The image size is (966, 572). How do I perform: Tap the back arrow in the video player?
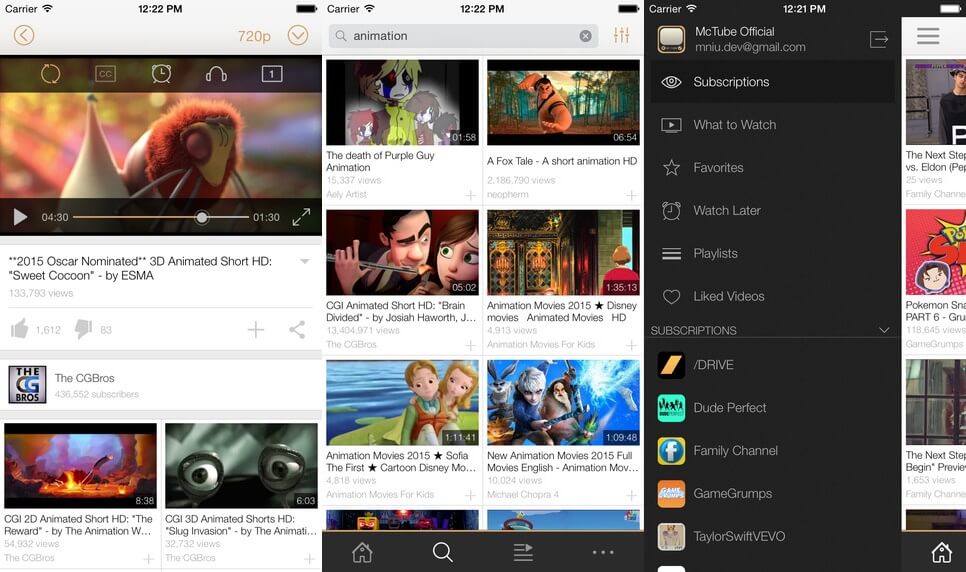pos(23,35)
